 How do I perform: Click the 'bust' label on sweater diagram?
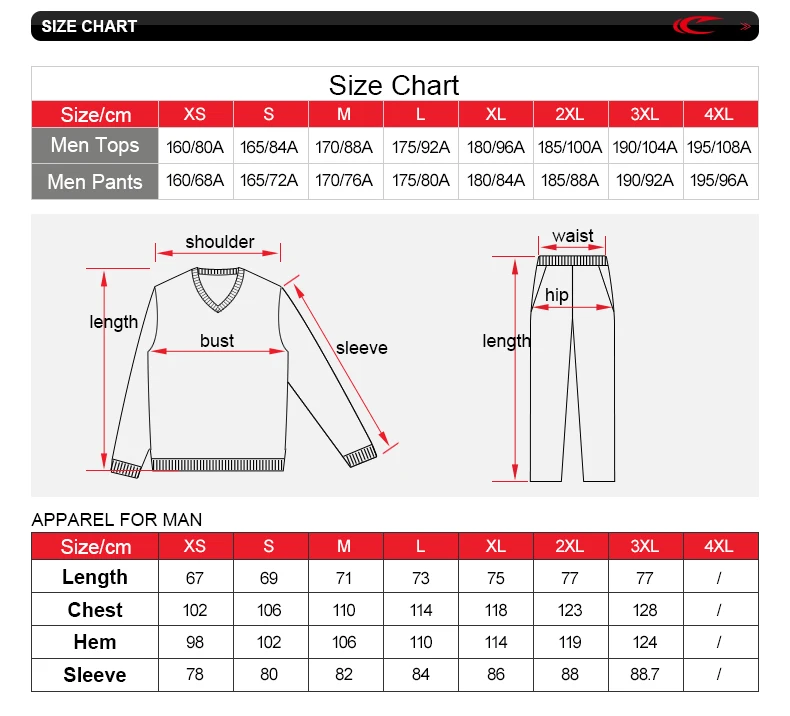click(217, 341)
